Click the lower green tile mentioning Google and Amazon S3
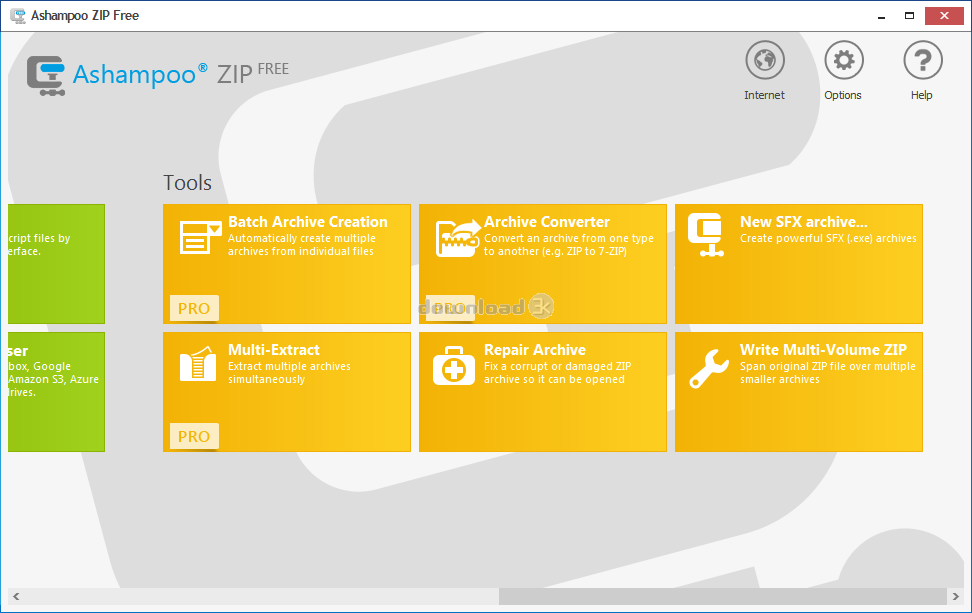 [x=56, y=392]
